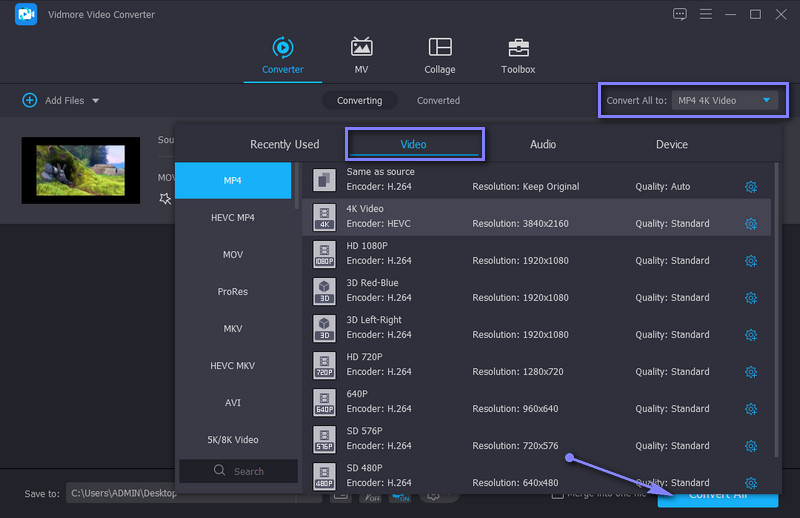Switch to the Audio format tab

coord(543,144)
